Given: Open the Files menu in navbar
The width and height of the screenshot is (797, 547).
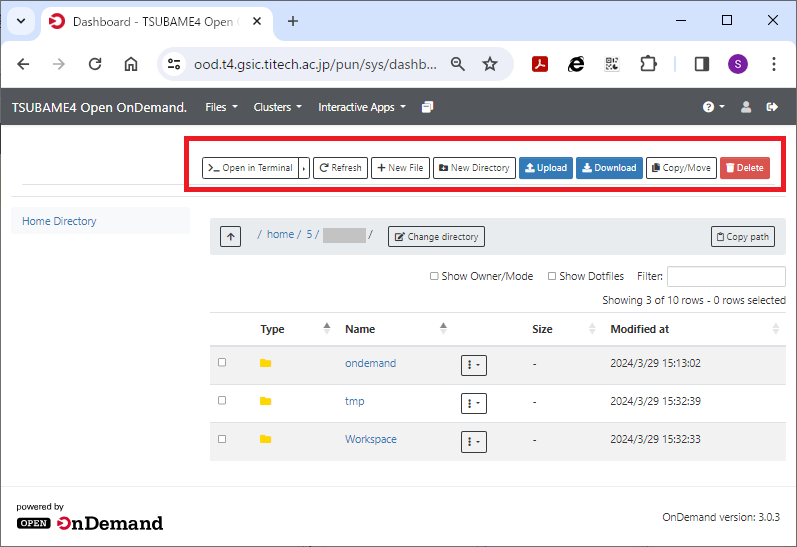Looking at the screenshot, I should tap(221, 107).
